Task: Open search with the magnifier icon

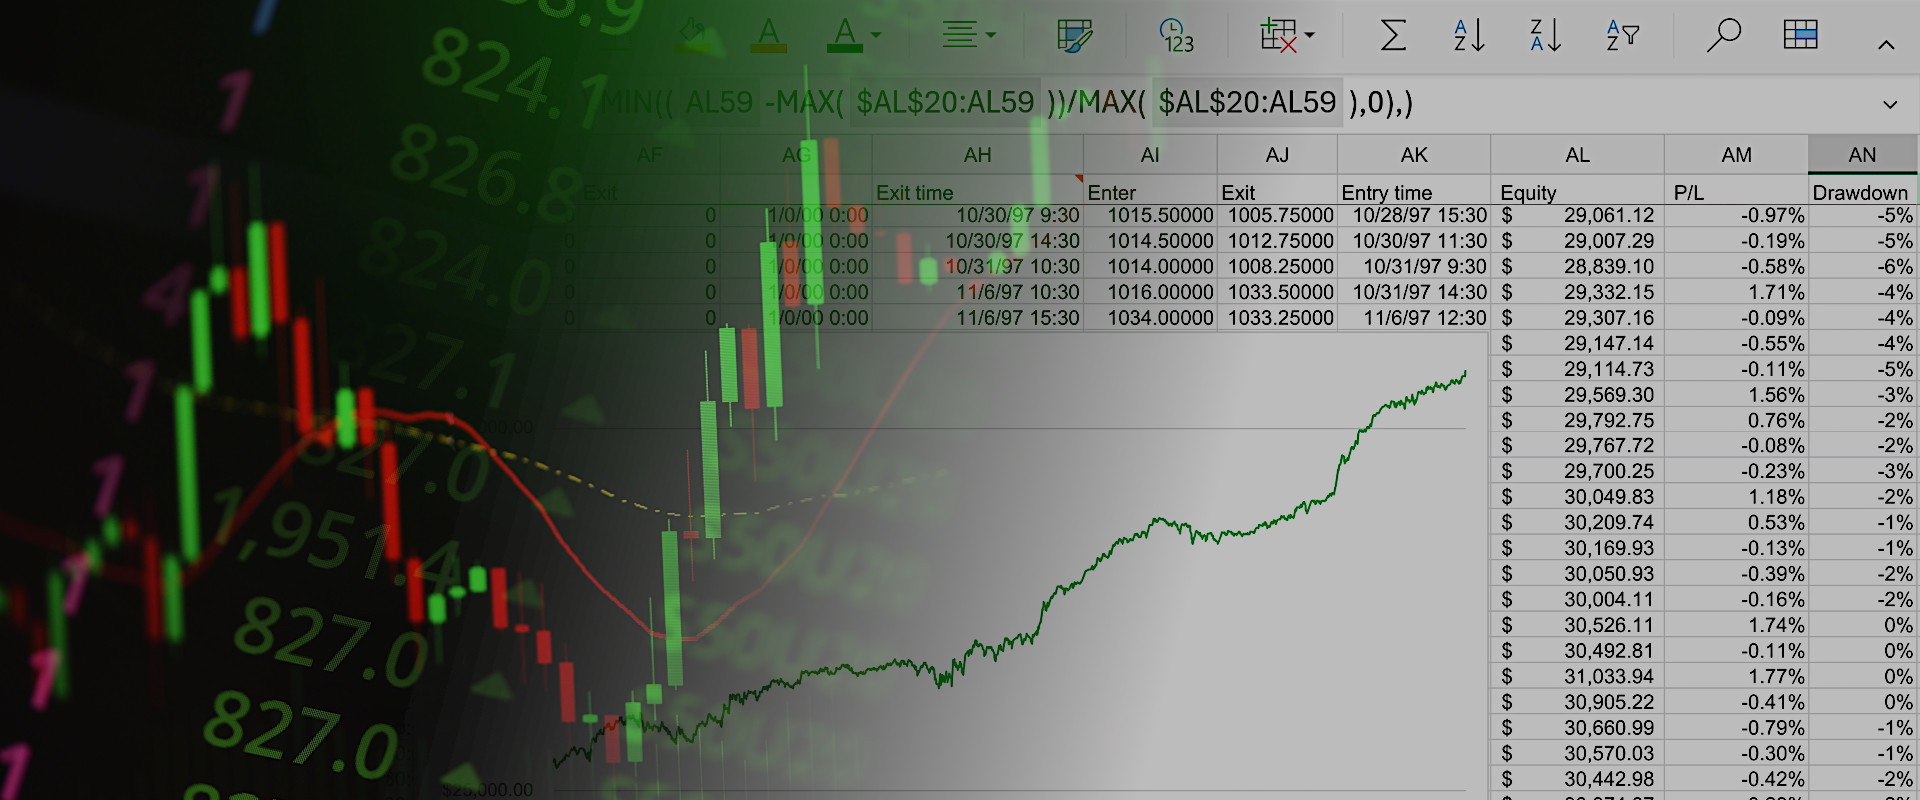Action: click(x=1723, y=35)
